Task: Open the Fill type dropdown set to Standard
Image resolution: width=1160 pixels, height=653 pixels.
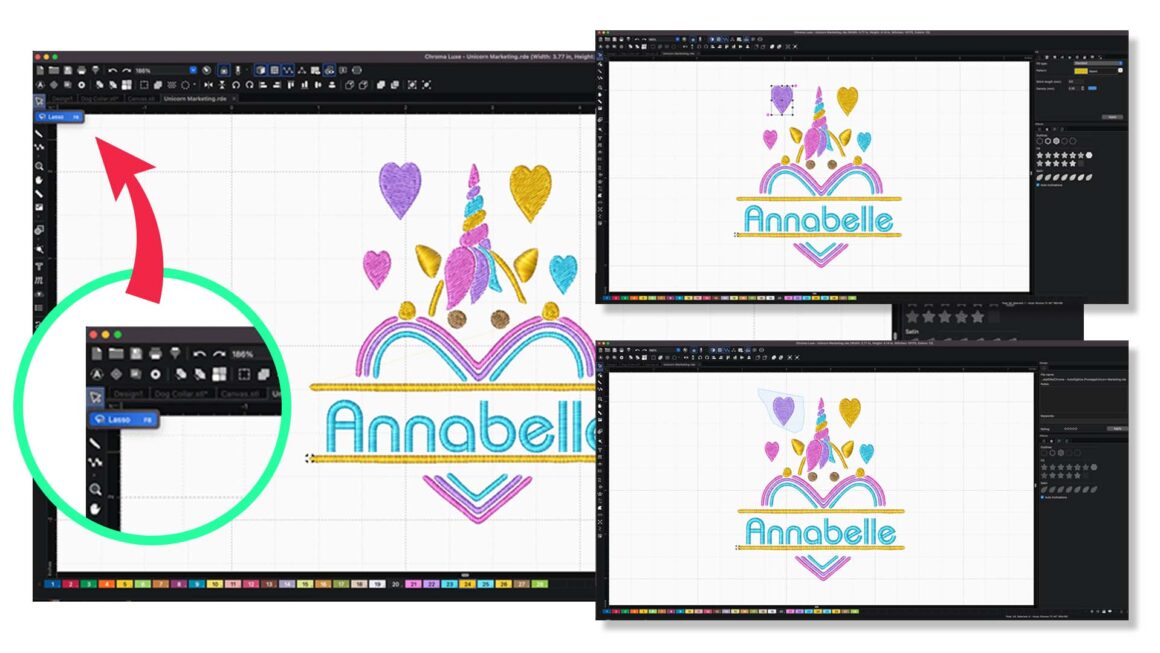Action: (1094, 61)
